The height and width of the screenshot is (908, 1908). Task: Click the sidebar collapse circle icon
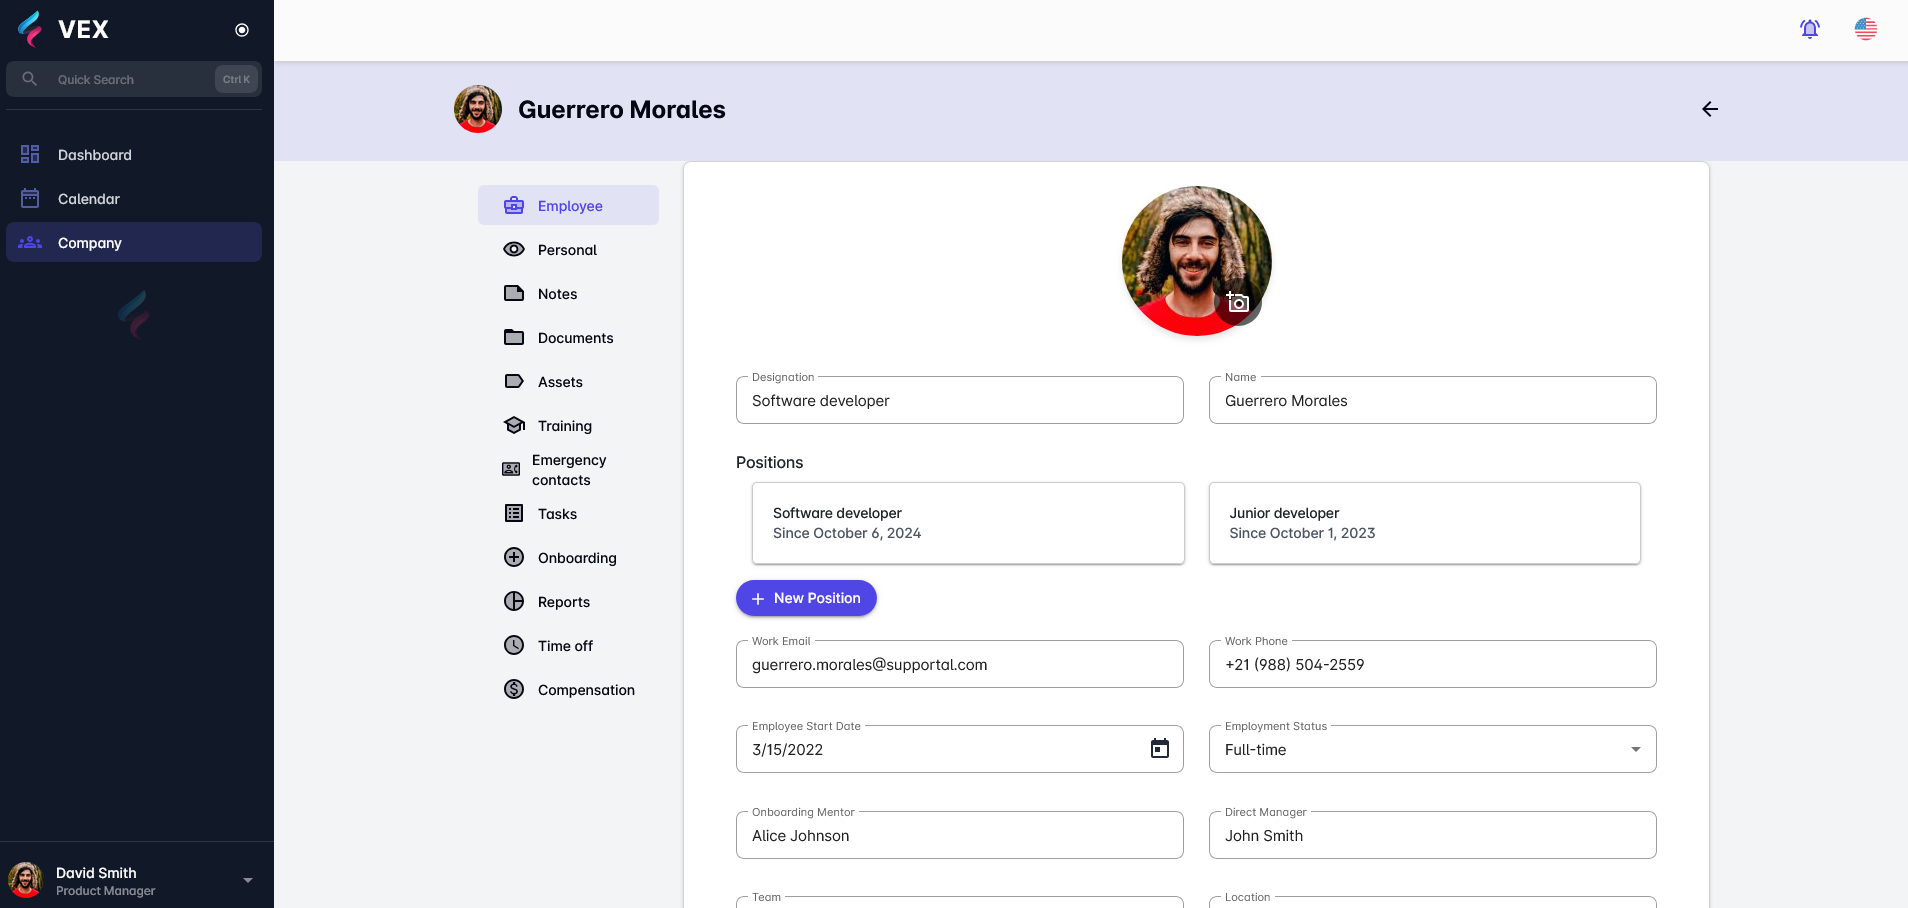[241, 30]
